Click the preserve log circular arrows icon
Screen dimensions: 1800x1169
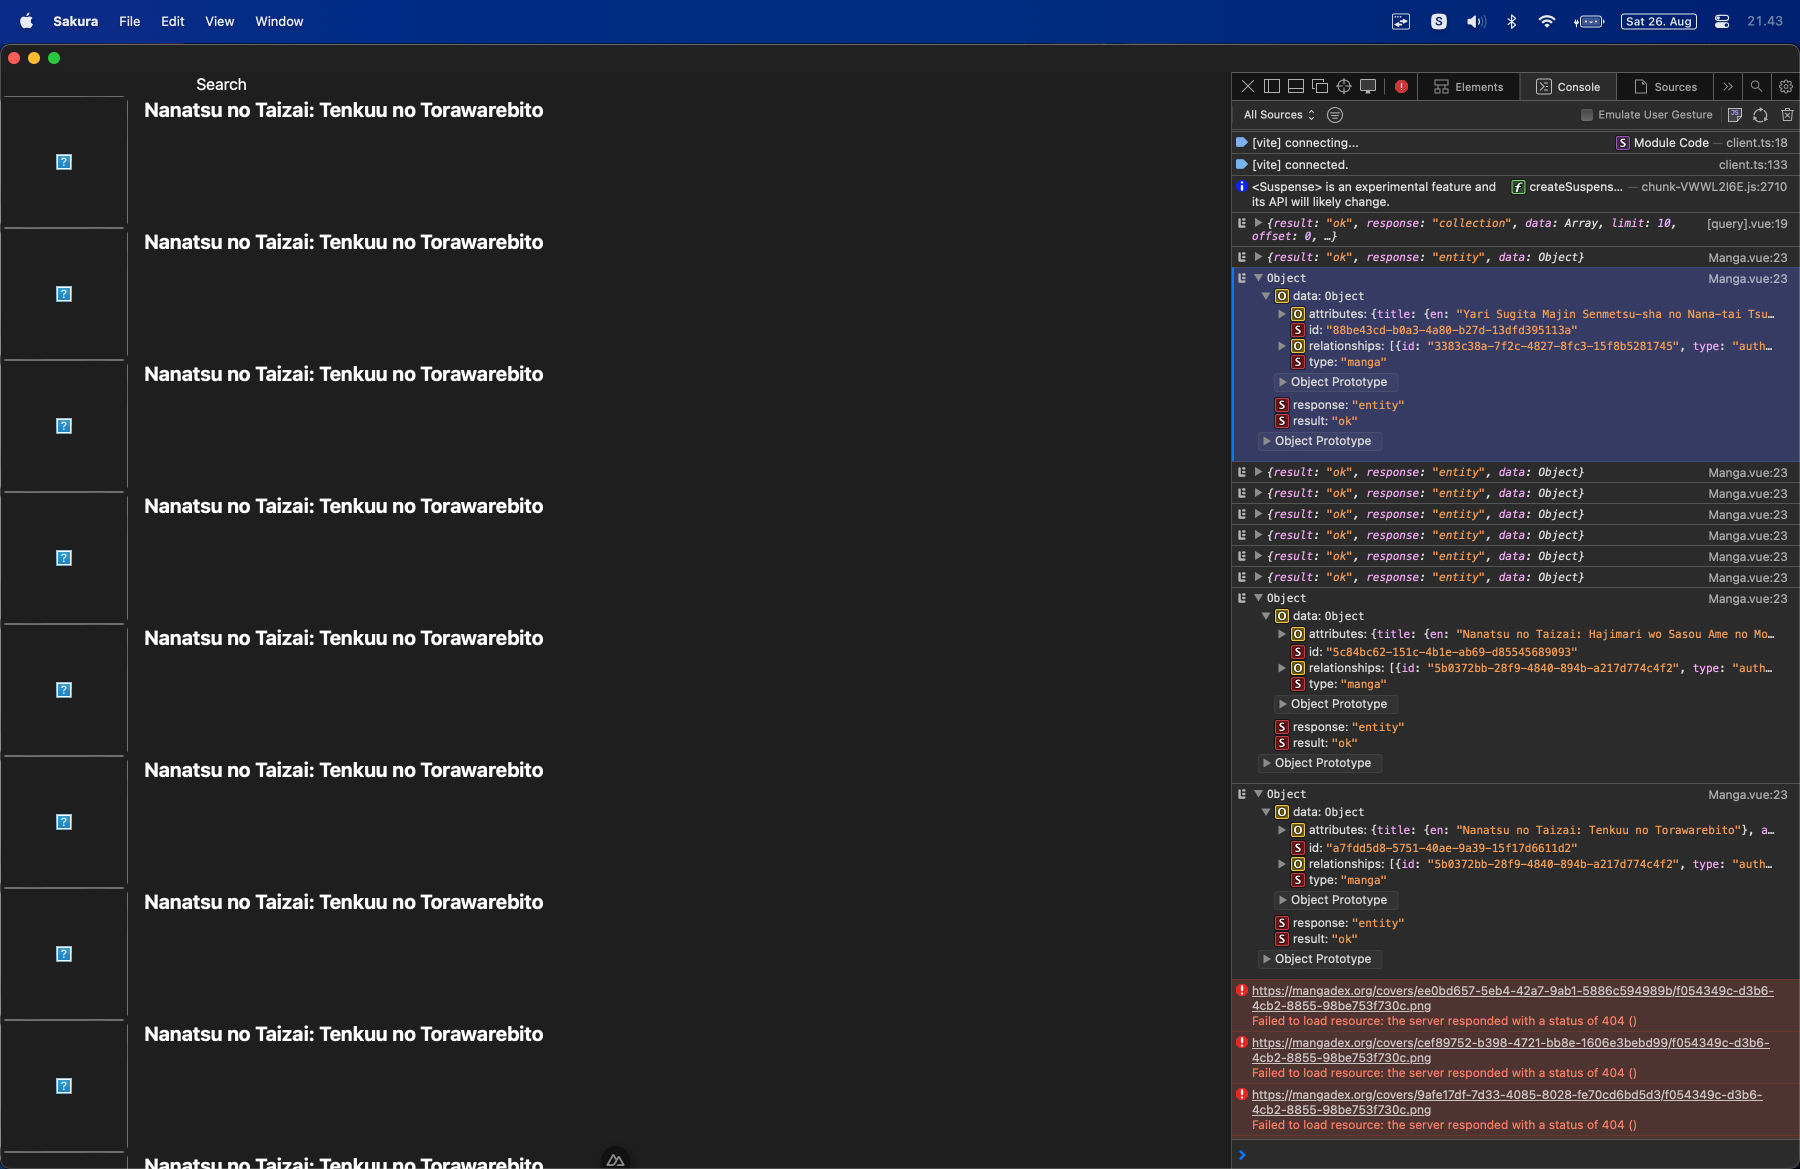1761,115
